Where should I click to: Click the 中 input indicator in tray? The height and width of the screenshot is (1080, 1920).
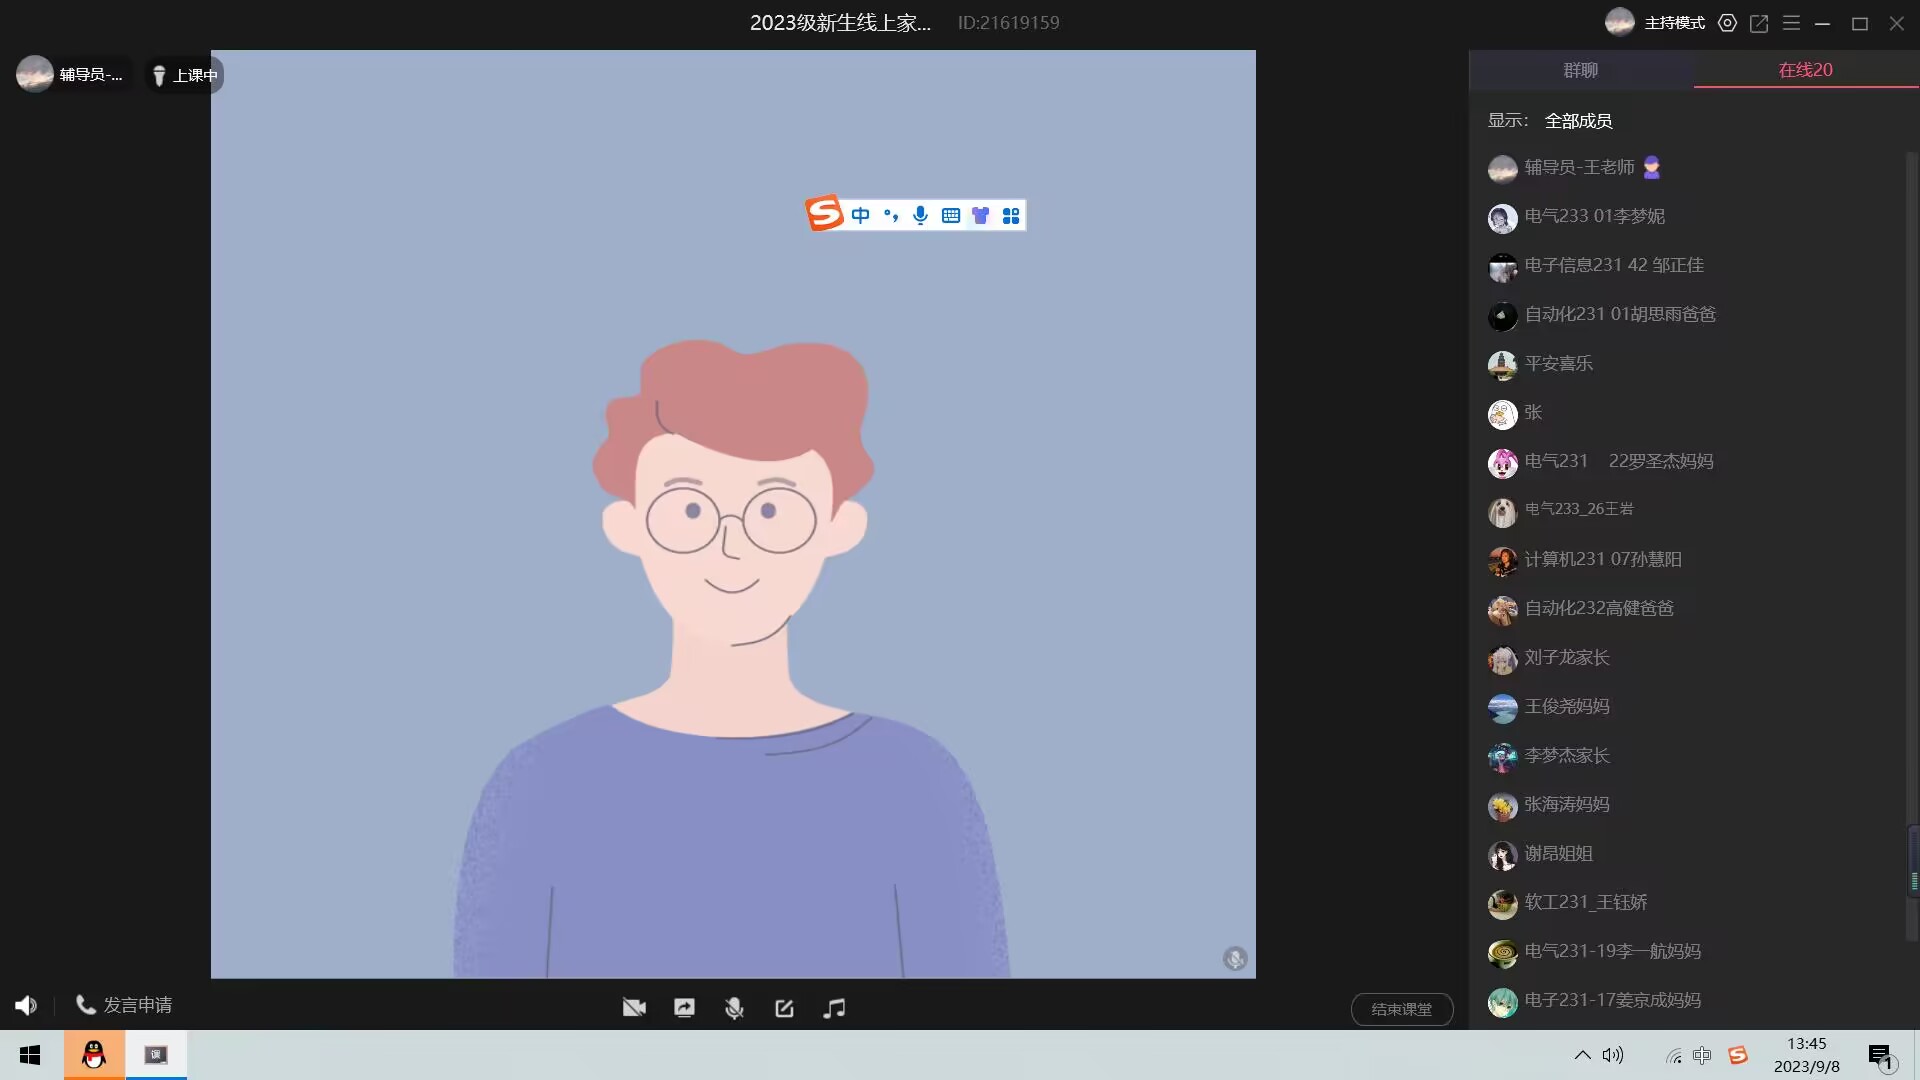(1702, 1056)
